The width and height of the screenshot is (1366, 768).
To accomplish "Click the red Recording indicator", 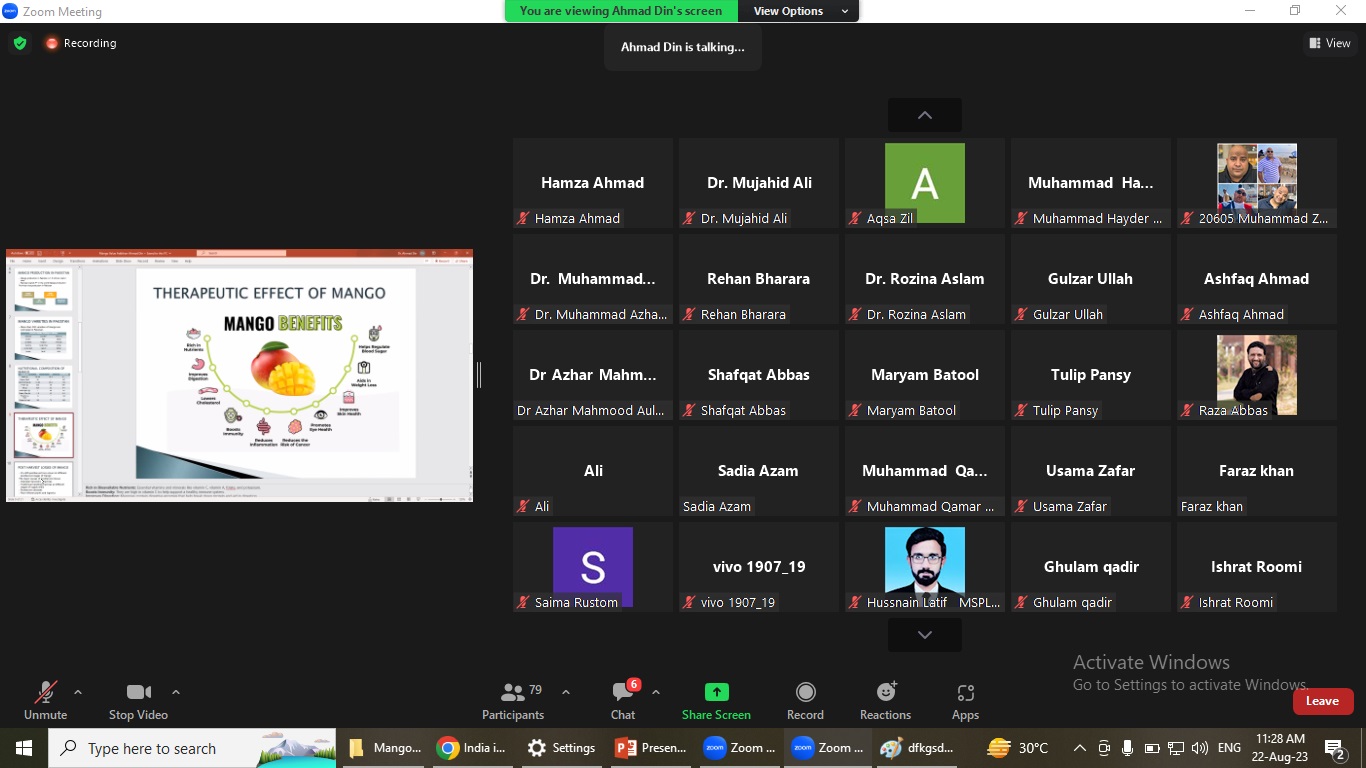I will 80,43.
